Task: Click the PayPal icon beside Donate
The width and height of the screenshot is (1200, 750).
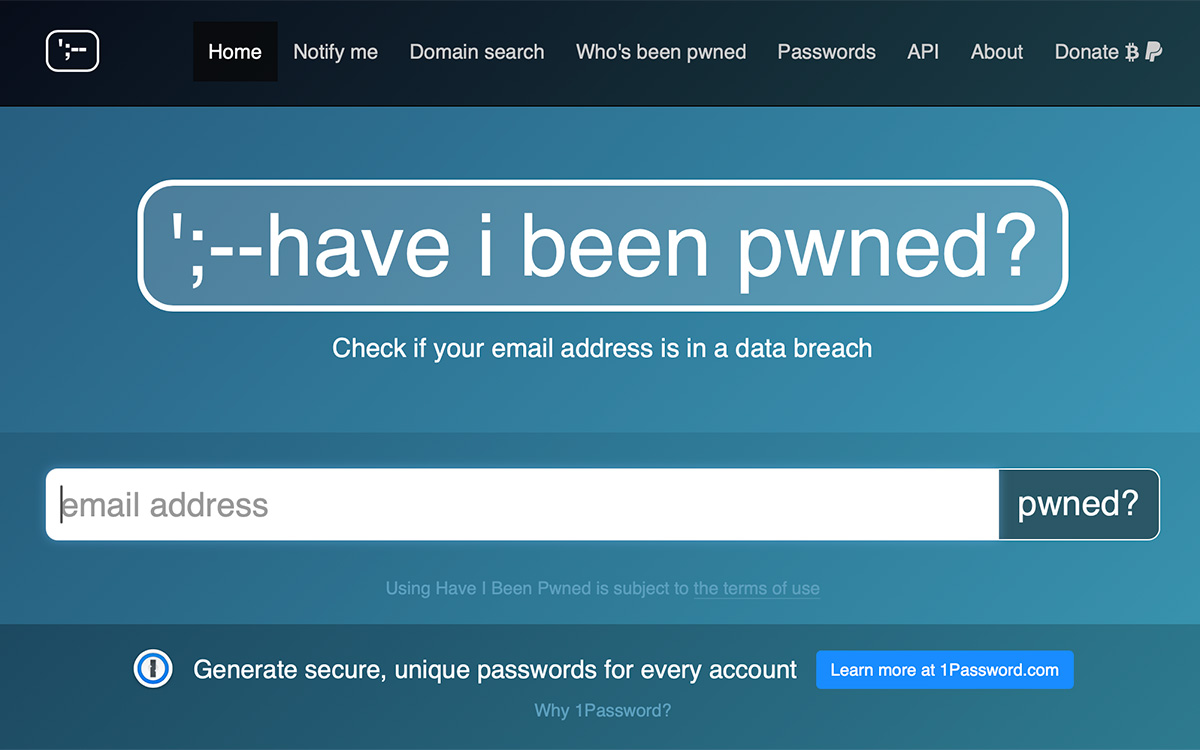Action: click(x=1153, y=53)
